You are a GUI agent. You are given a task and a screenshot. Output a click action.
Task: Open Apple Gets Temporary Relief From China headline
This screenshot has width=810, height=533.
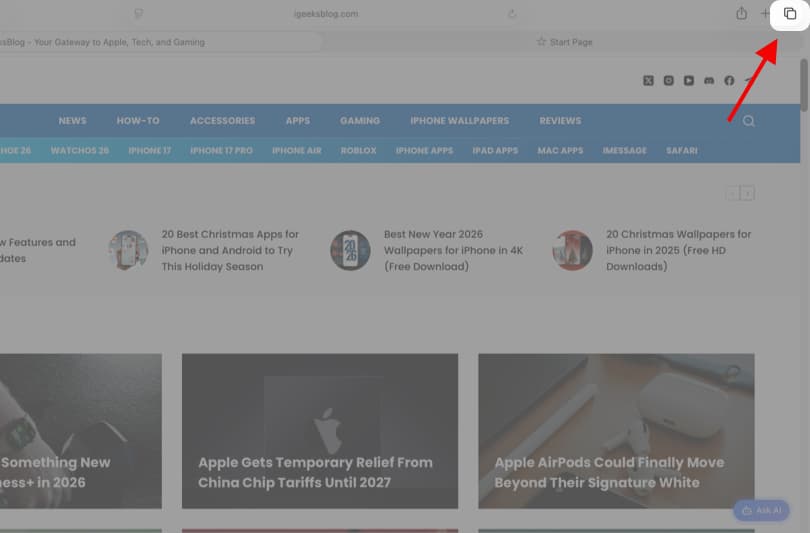click(315, 473)
